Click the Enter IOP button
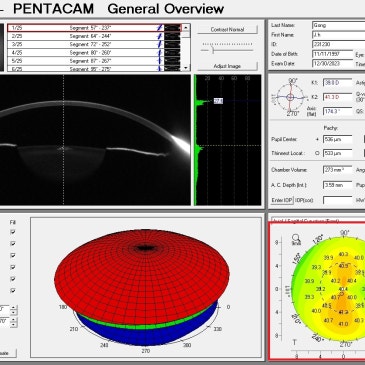Viewport: 365px width, 365px height. point(282,200)
